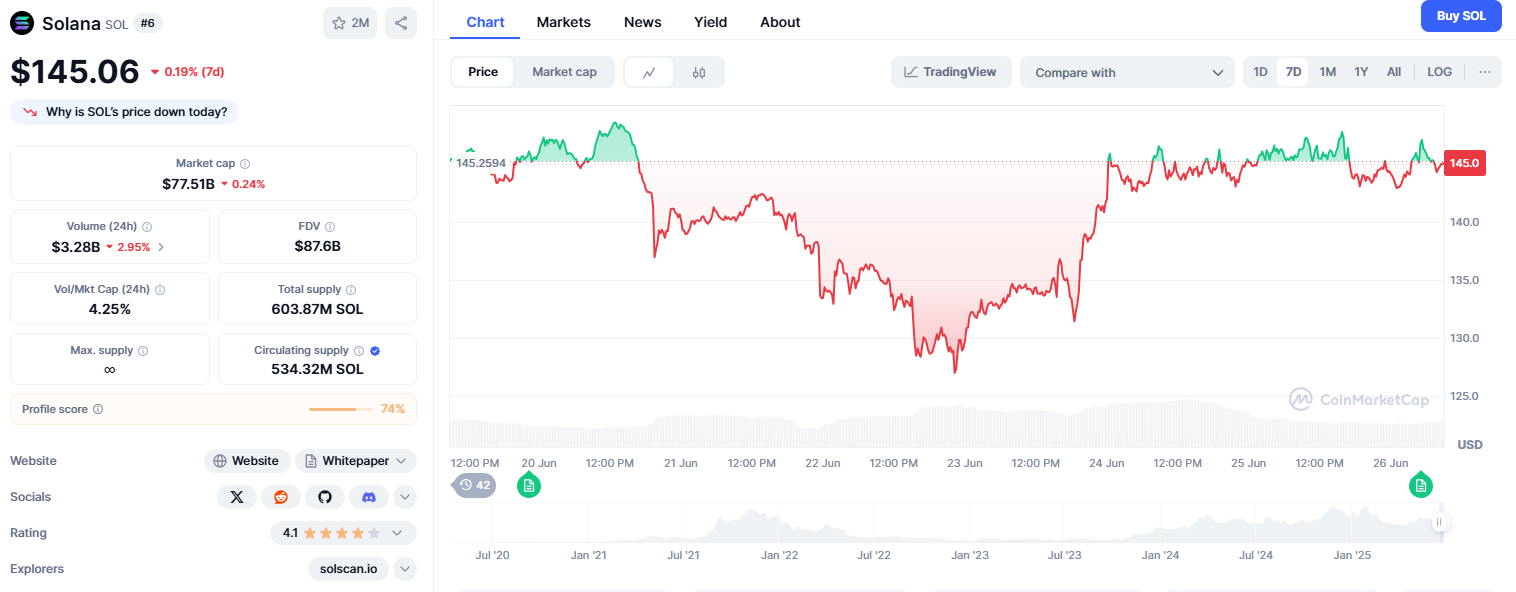Click the 42 events history badge
Viewport: 1516px width, 592px height.
475,486
